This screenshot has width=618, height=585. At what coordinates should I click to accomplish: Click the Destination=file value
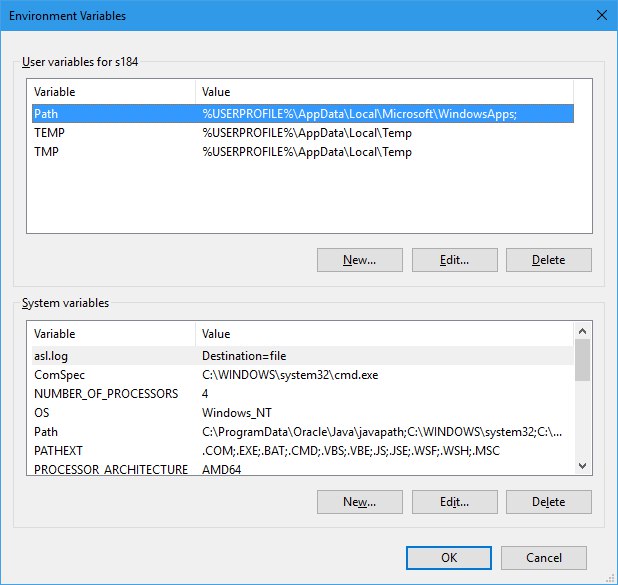pyautogui.click(x=244, y=356)
